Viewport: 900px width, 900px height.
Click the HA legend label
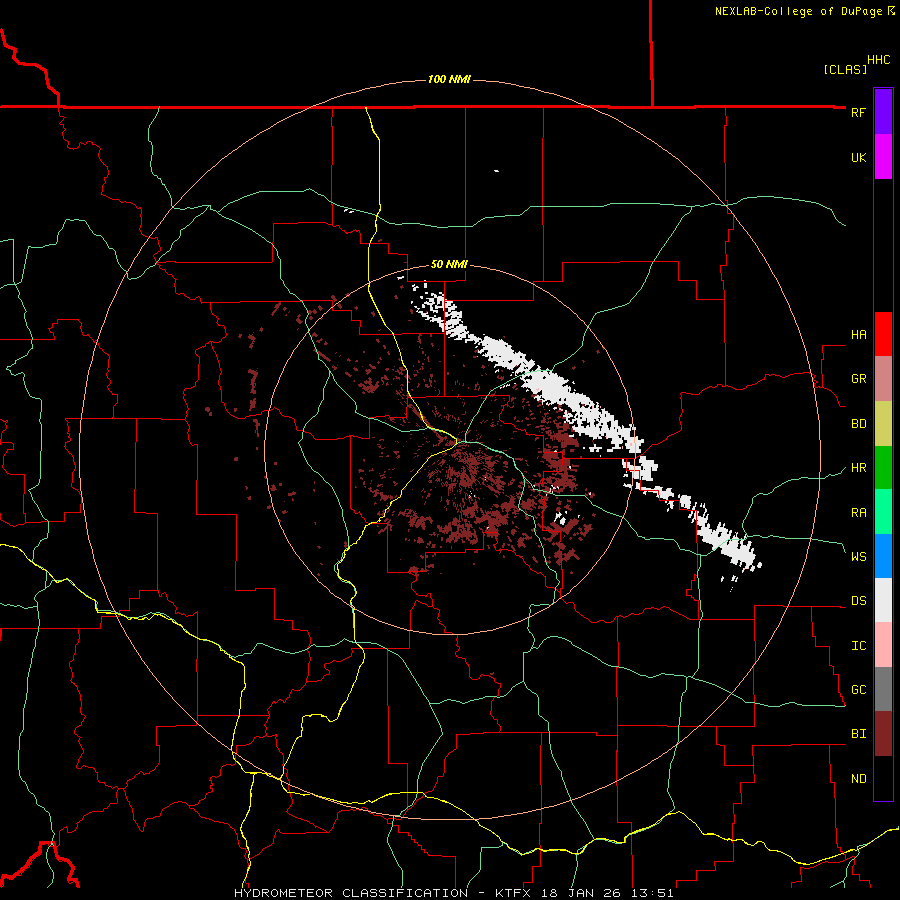(858, 334)
